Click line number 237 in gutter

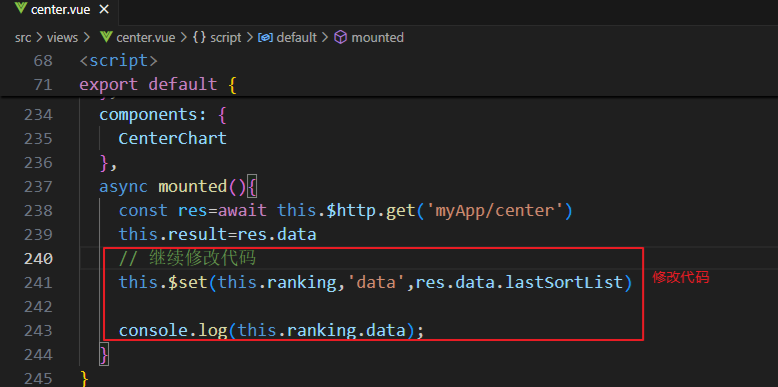[x=38, y=187]
